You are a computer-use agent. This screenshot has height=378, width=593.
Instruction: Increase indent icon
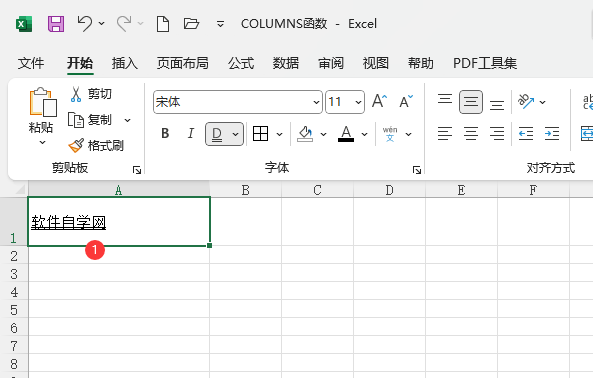click(552, 133)
